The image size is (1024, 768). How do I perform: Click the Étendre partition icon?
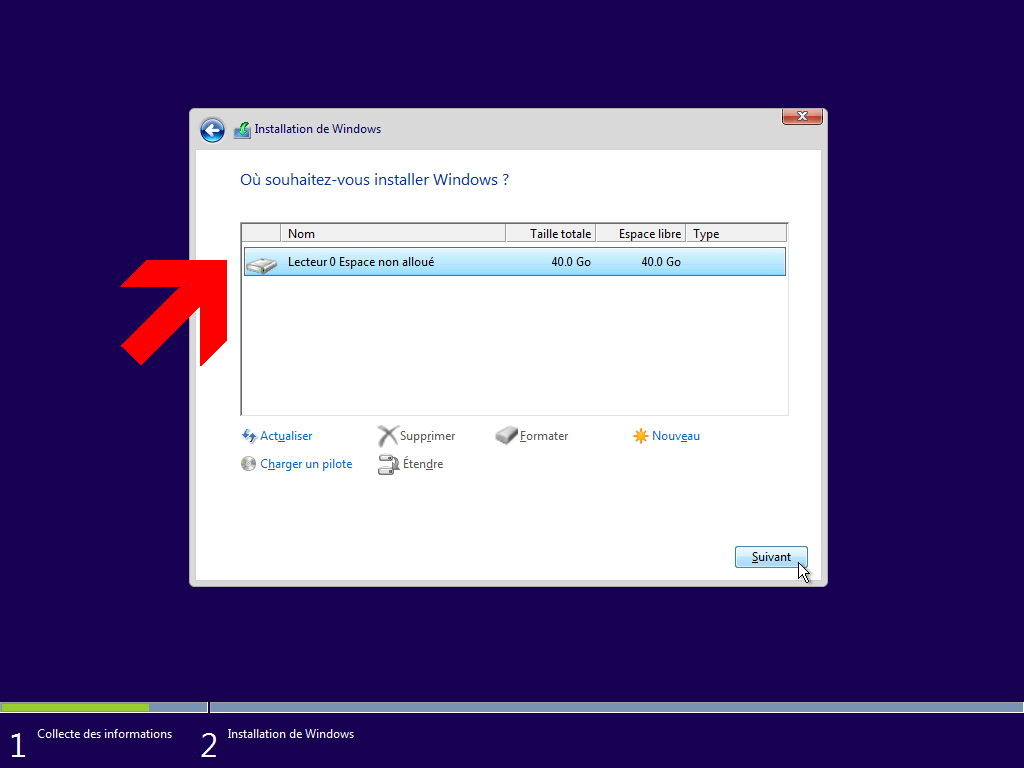click(388, 464)
